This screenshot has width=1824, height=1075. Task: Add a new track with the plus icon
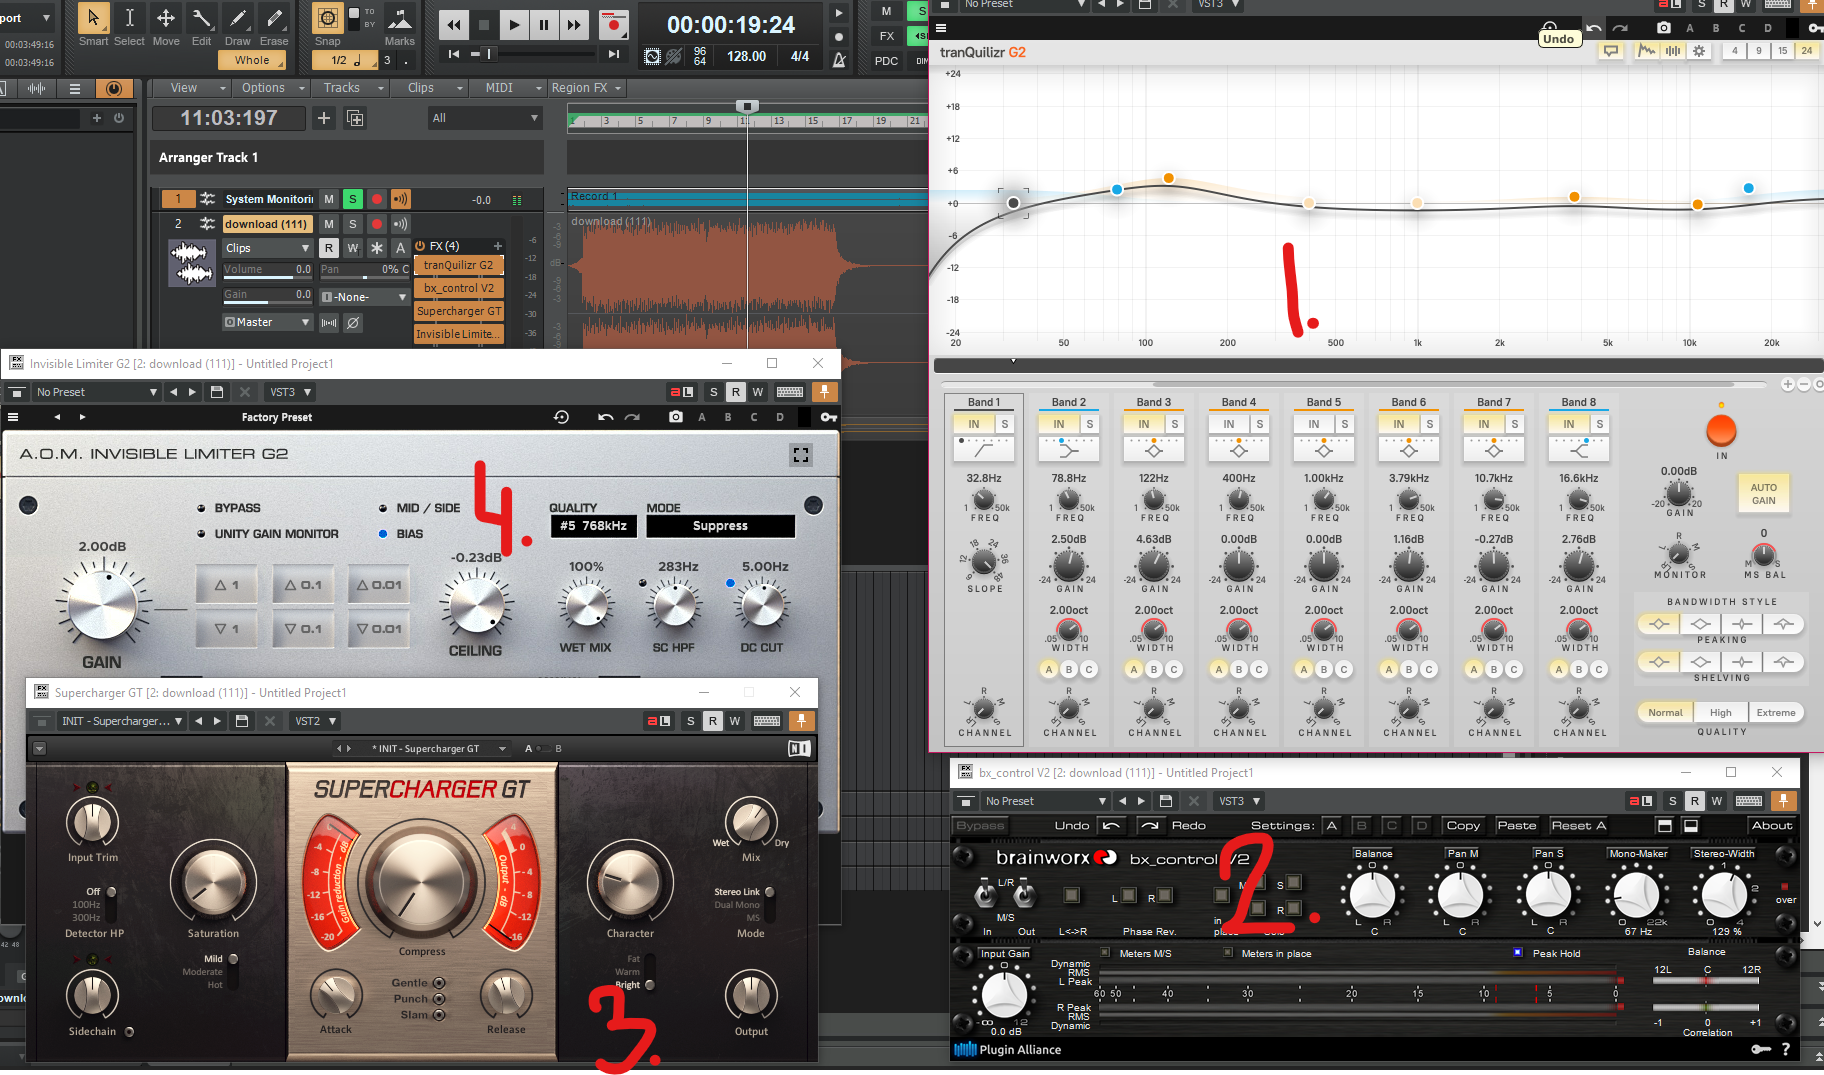point(324,118)
